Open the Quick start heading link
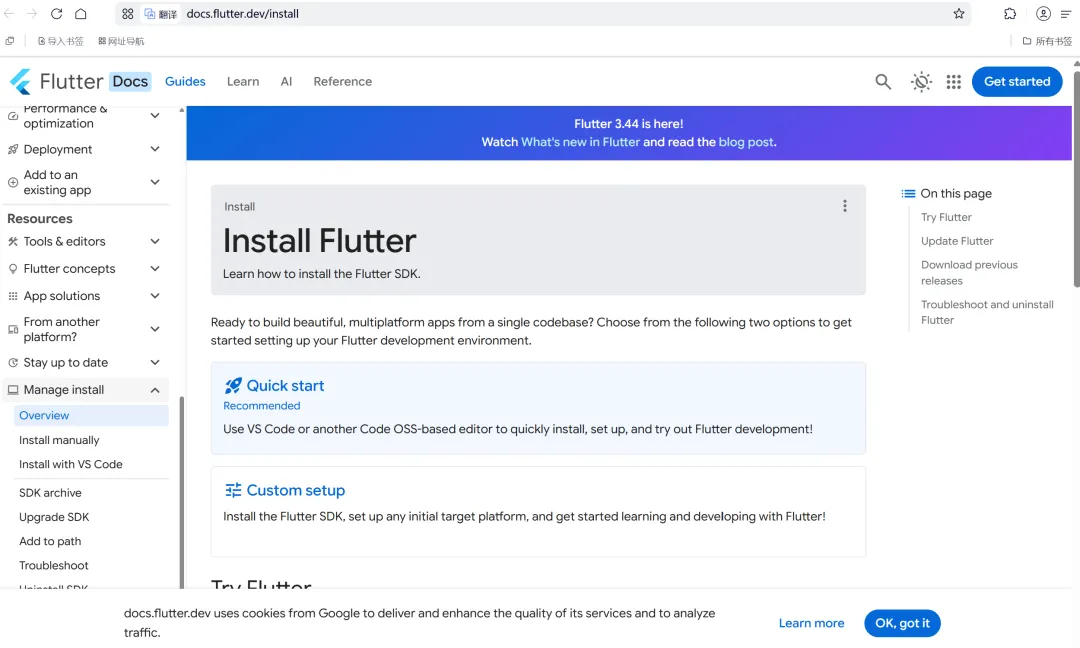 coord(285,386)
